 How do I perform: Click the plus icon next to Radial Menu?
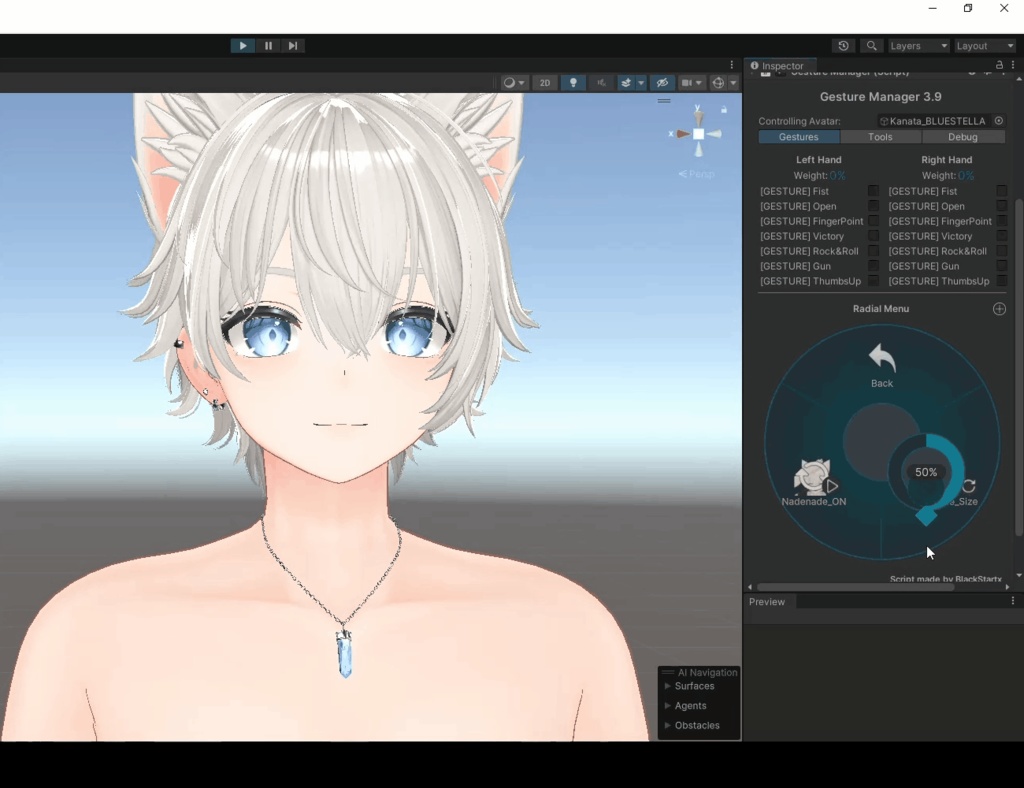click(x=999, y=309)
